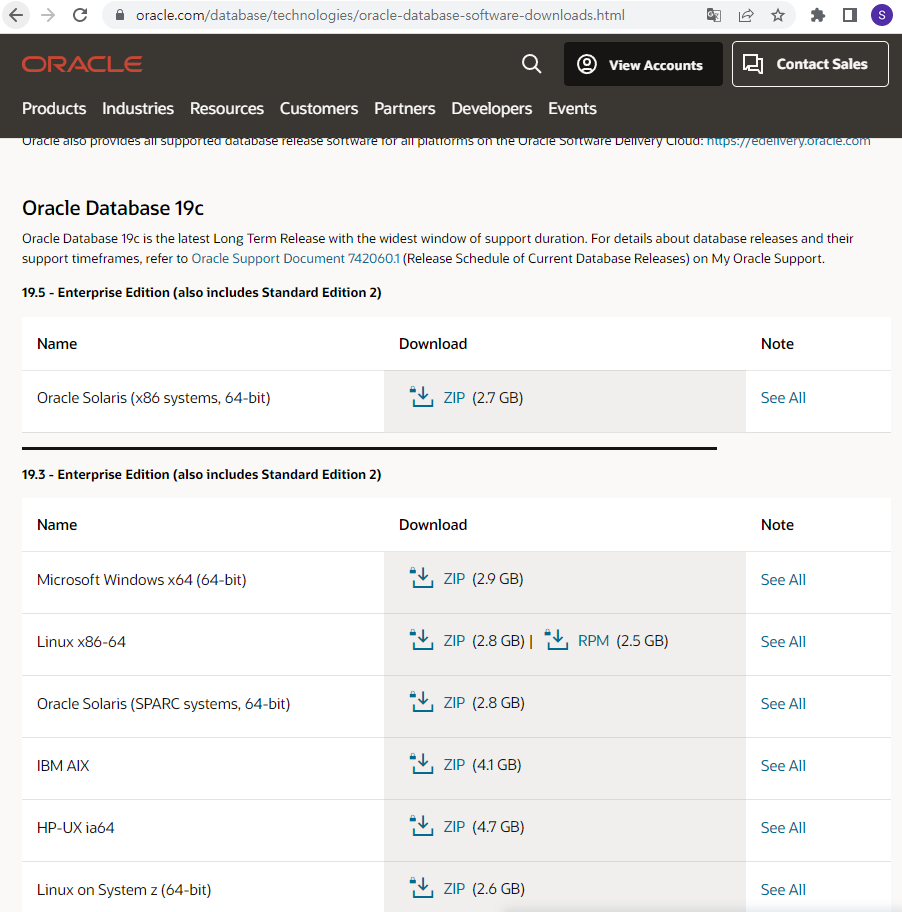Download RPM link for Linux x86-64
Image resolution: width=902 pixels, height=912 pixels.
593,641
